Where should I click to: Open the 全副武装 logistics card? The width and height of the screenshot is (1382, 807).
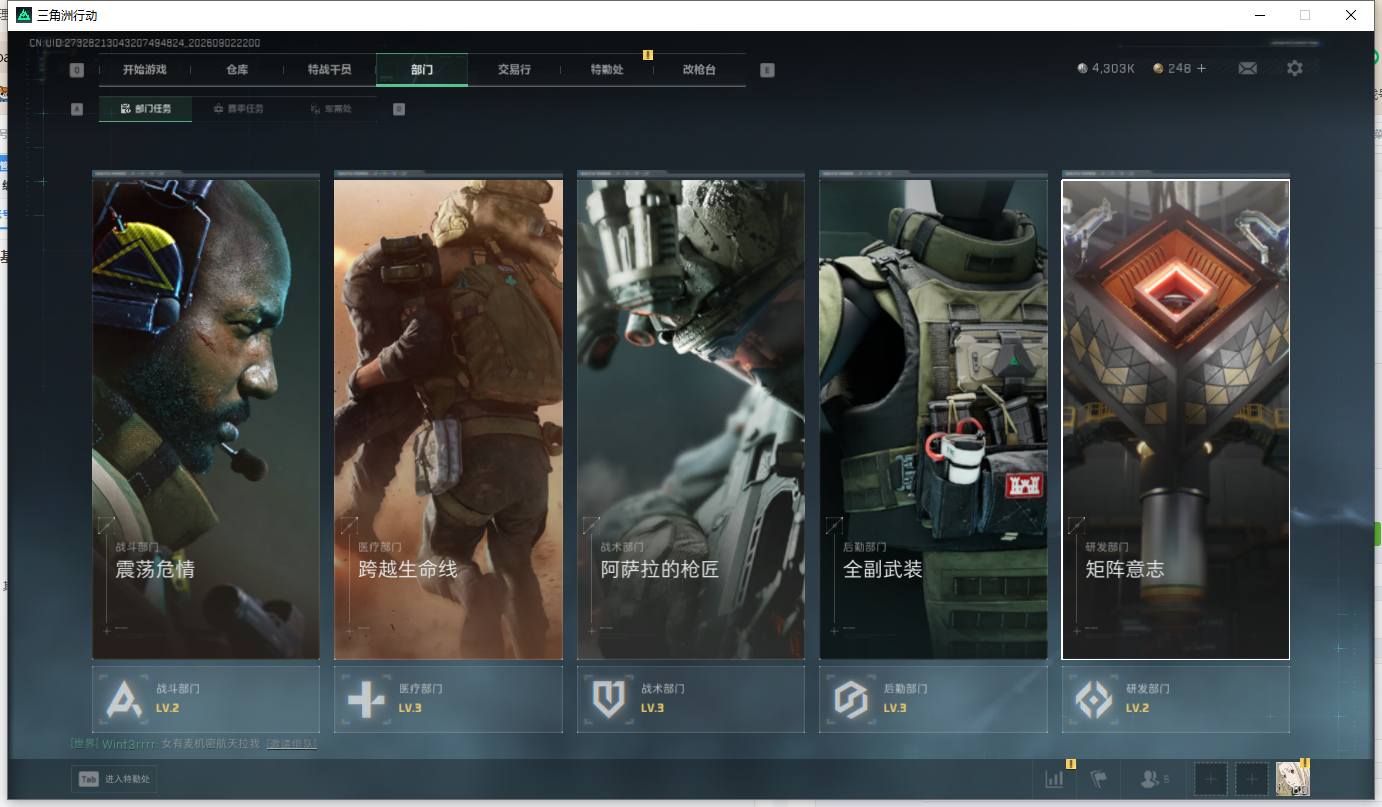point(933,419)
